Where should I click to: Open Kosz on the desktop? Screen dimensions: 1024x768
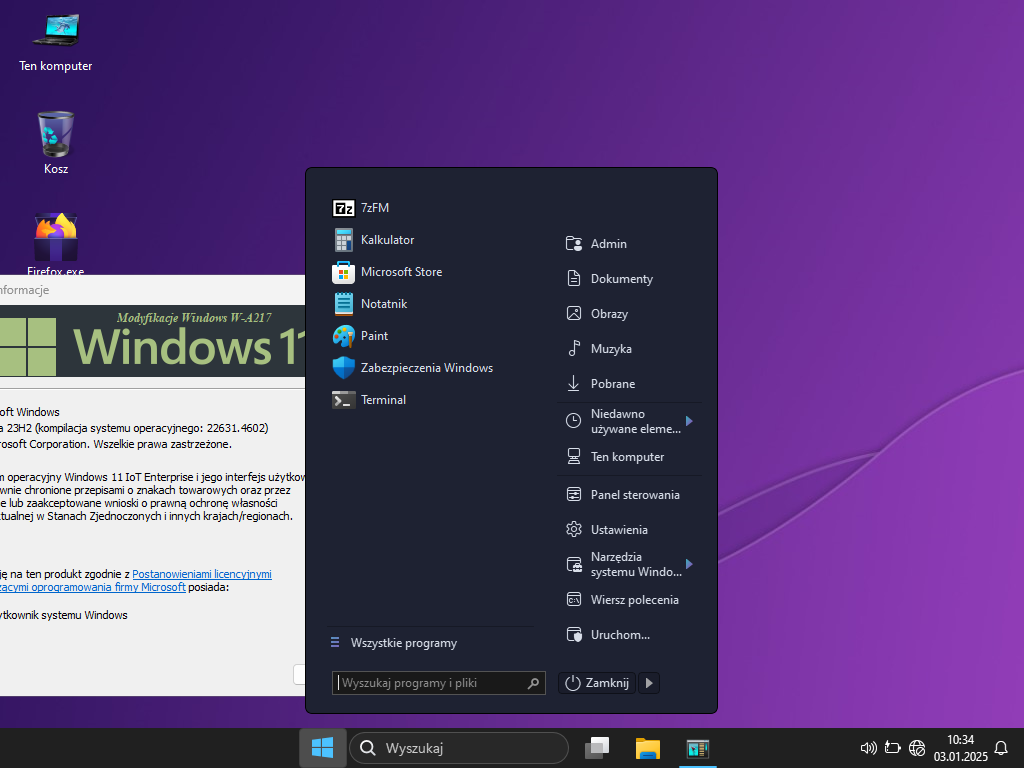[x=56, y=138]
